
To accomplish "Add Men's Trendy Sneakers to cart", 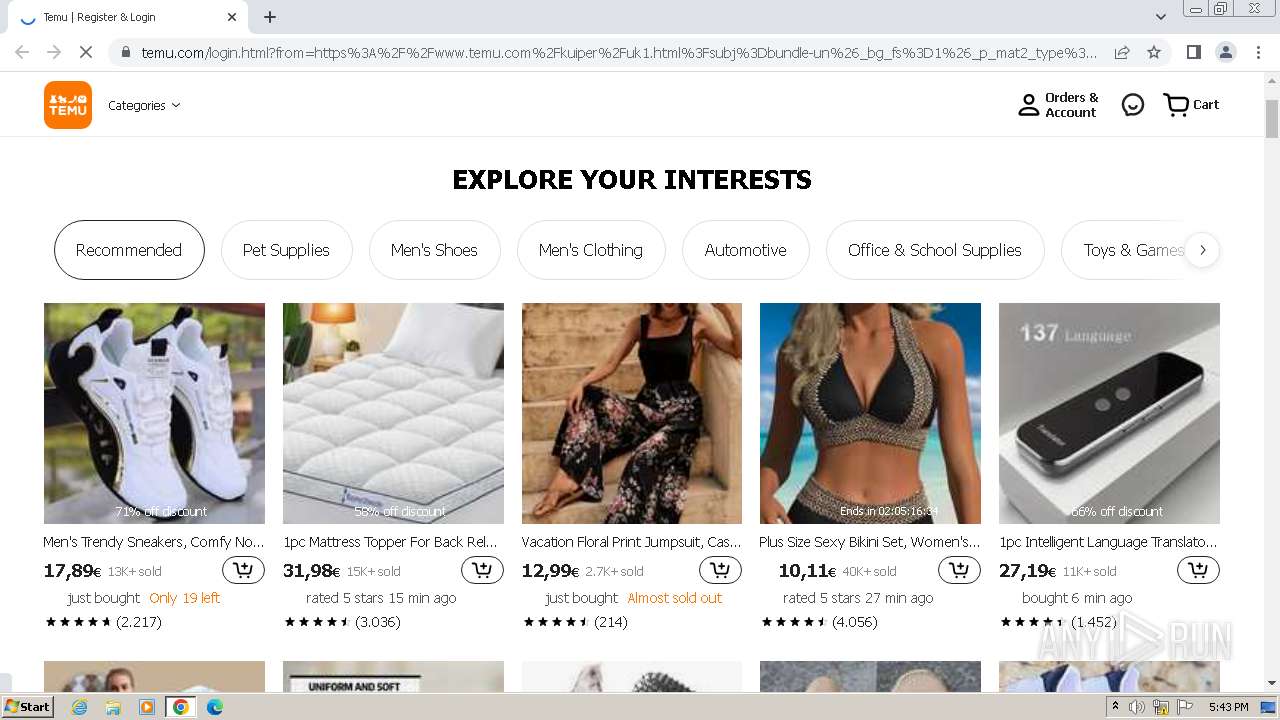I will click(243, 570).
